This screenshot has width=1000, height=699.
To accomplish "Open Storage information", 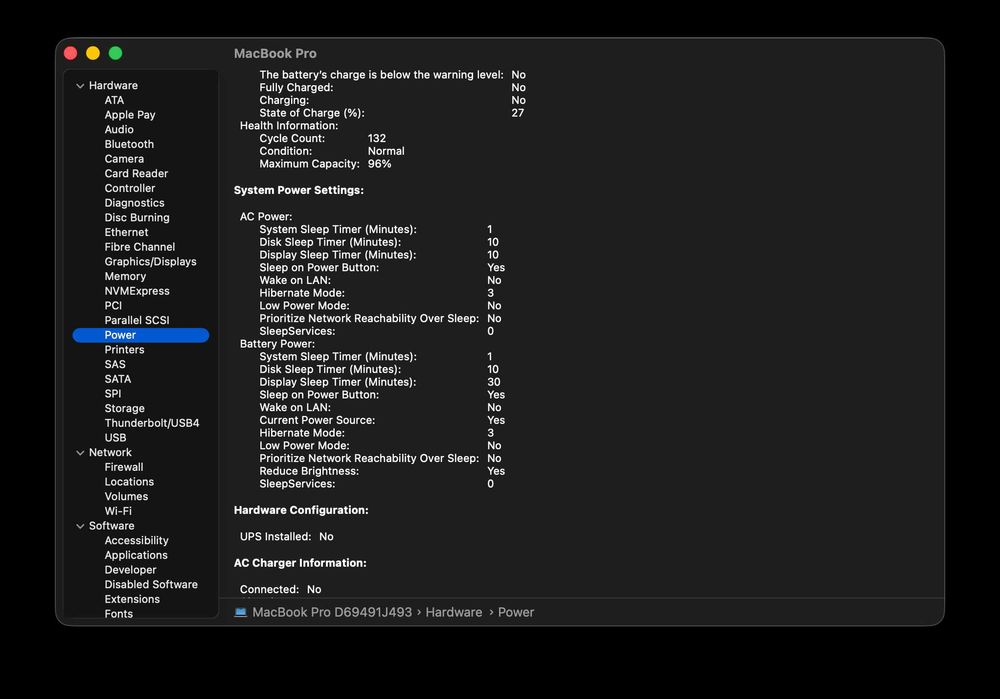I will pos(124,408).
